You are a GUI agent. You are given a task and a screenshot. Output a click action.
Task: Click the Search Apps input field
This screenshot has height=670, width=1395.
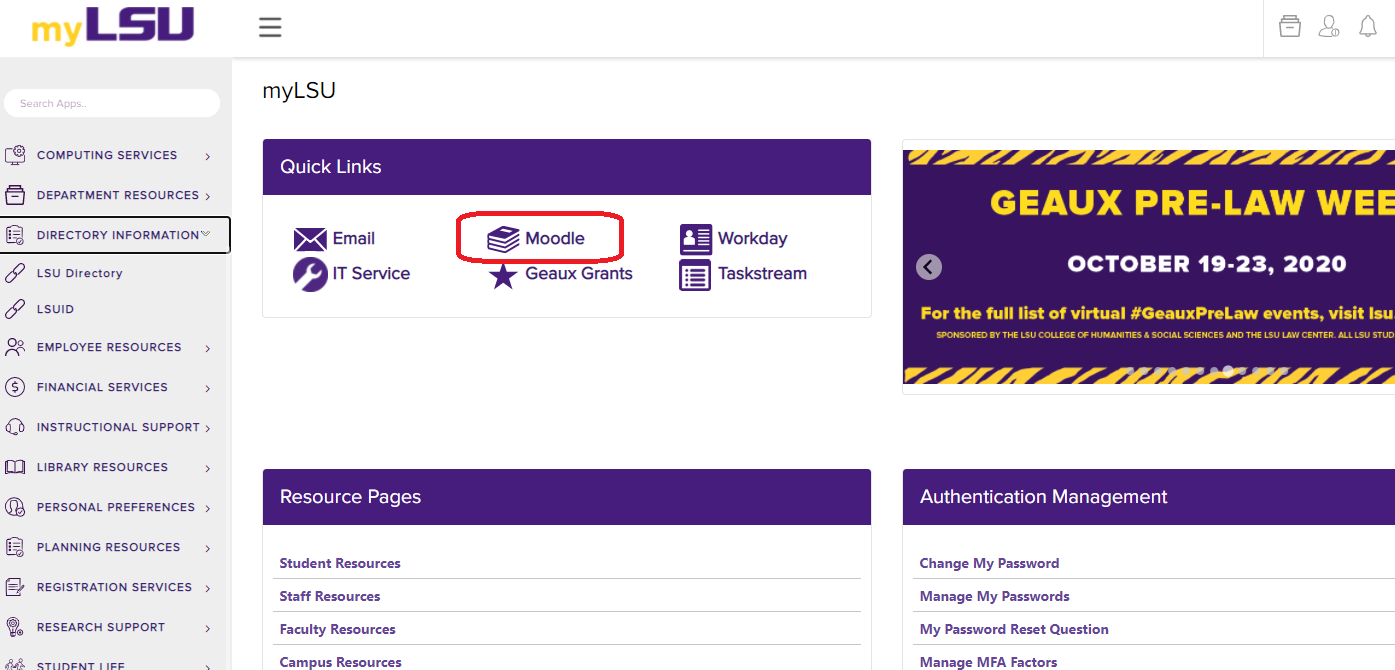coord(112,103)
